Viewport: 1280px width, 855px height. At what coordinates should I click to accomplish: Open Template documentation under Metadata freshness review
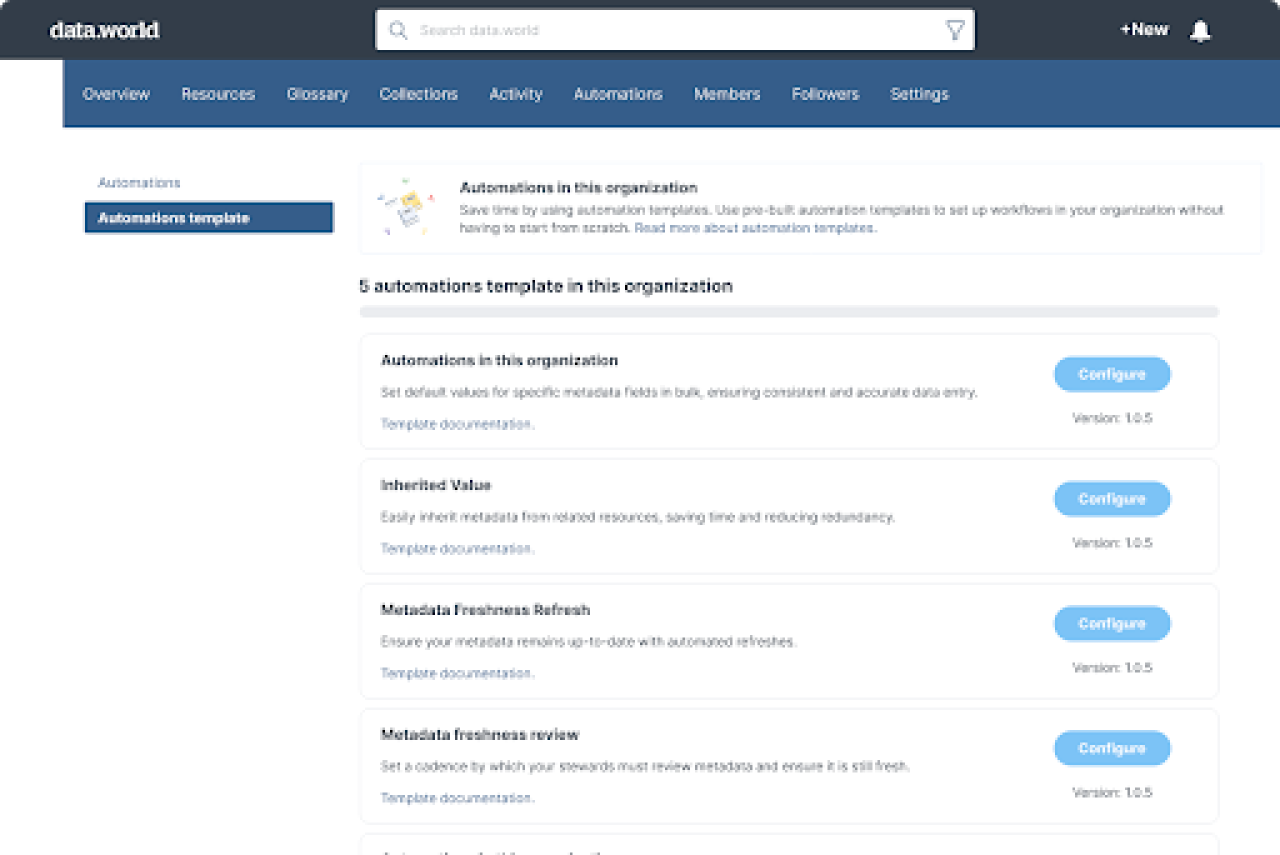(x=457, y=798)
